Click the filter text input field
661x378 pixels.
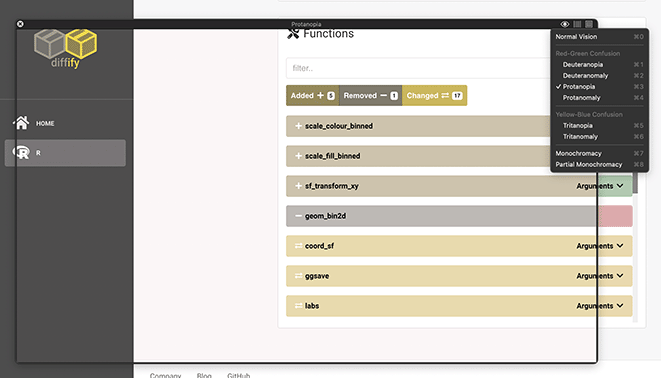pyautogui.click(x=418, y=68)
